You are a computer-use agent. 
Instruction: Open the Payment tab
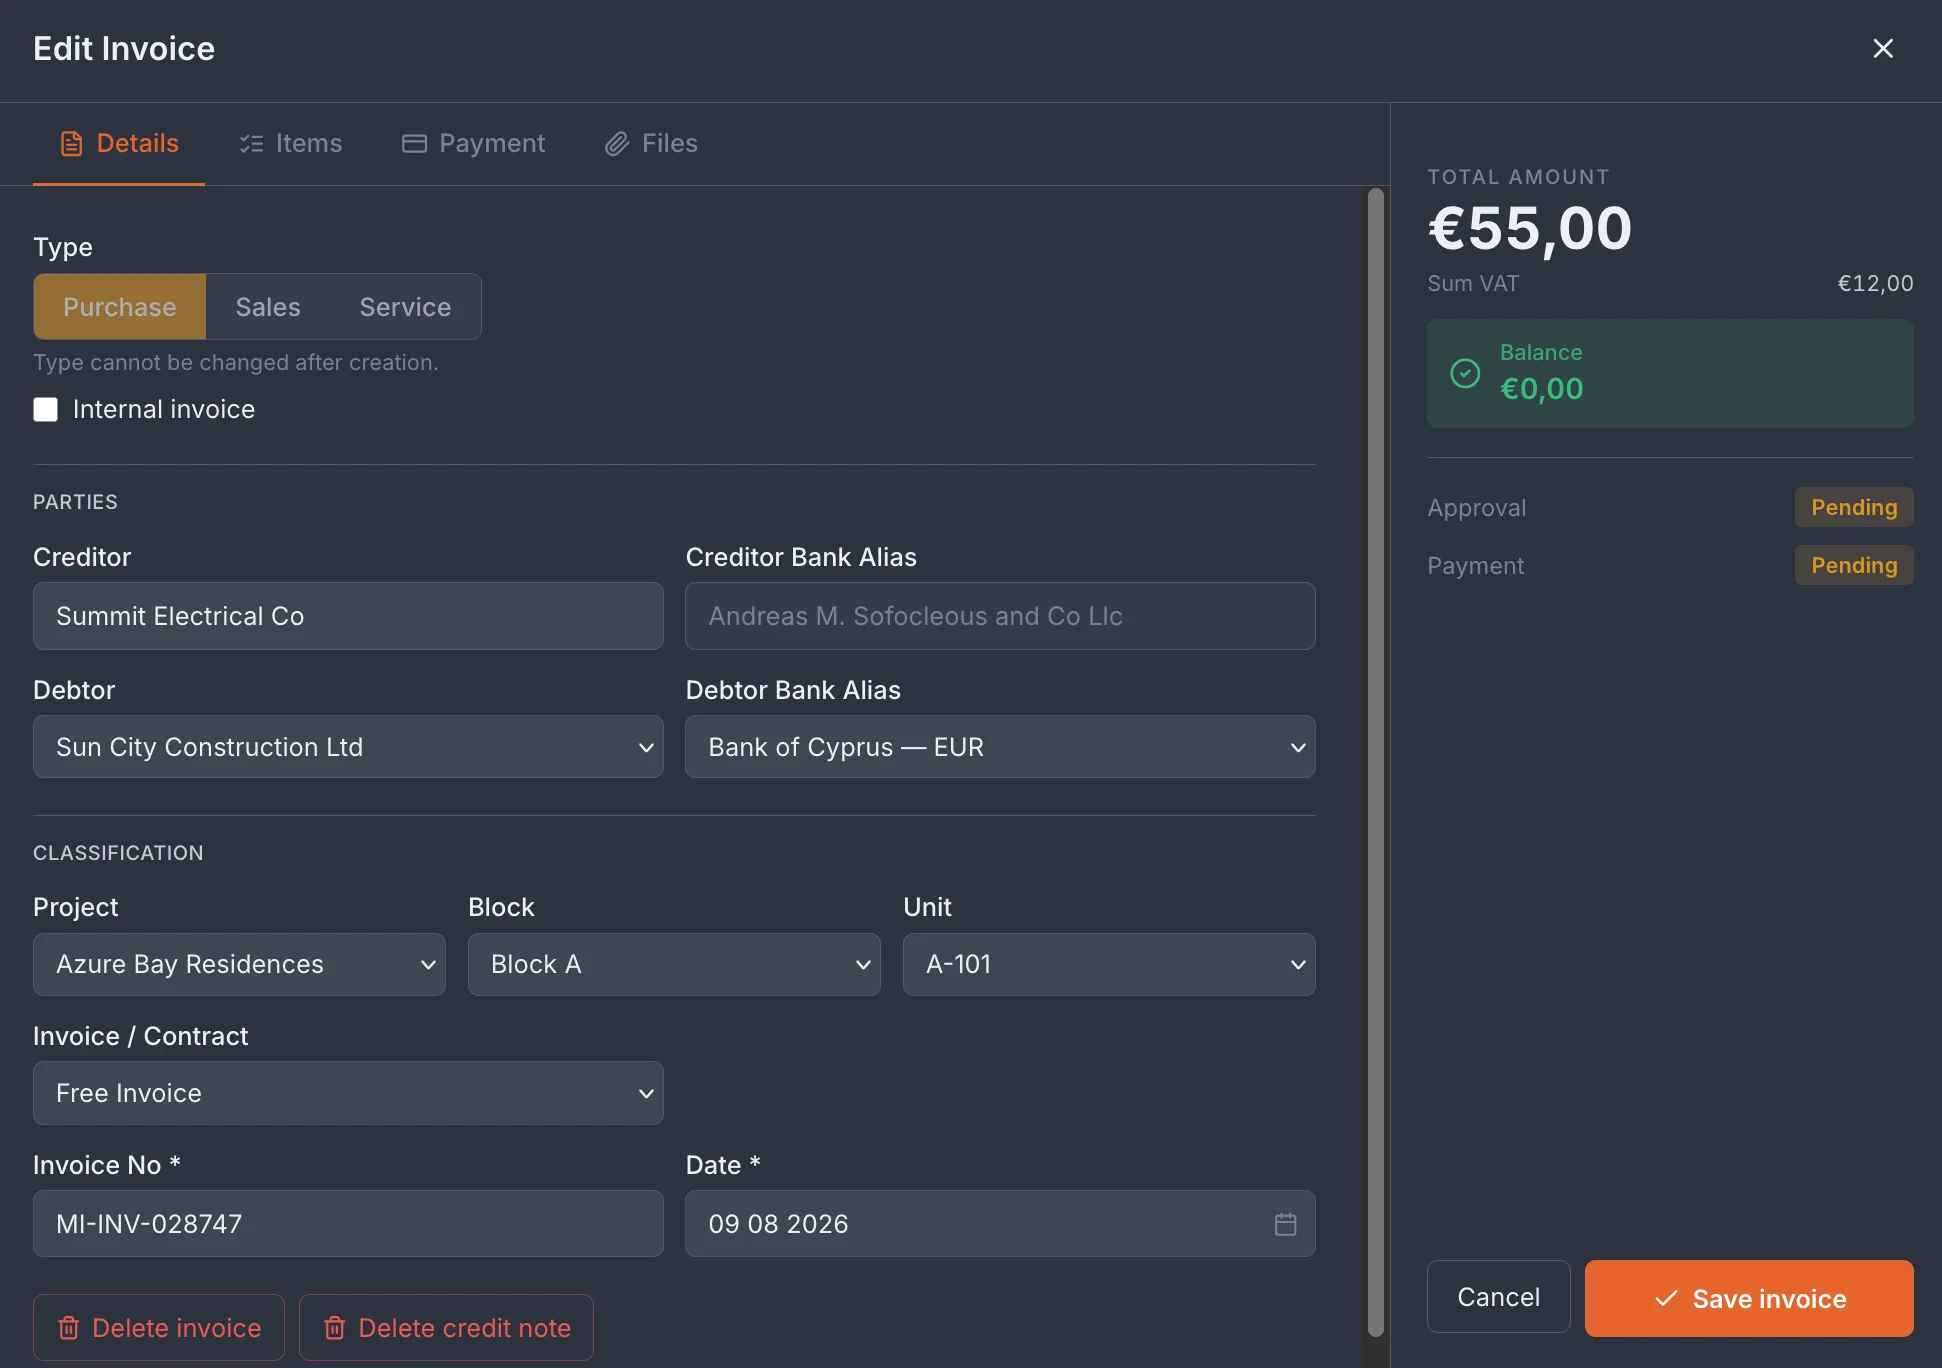tap(473, 143)
